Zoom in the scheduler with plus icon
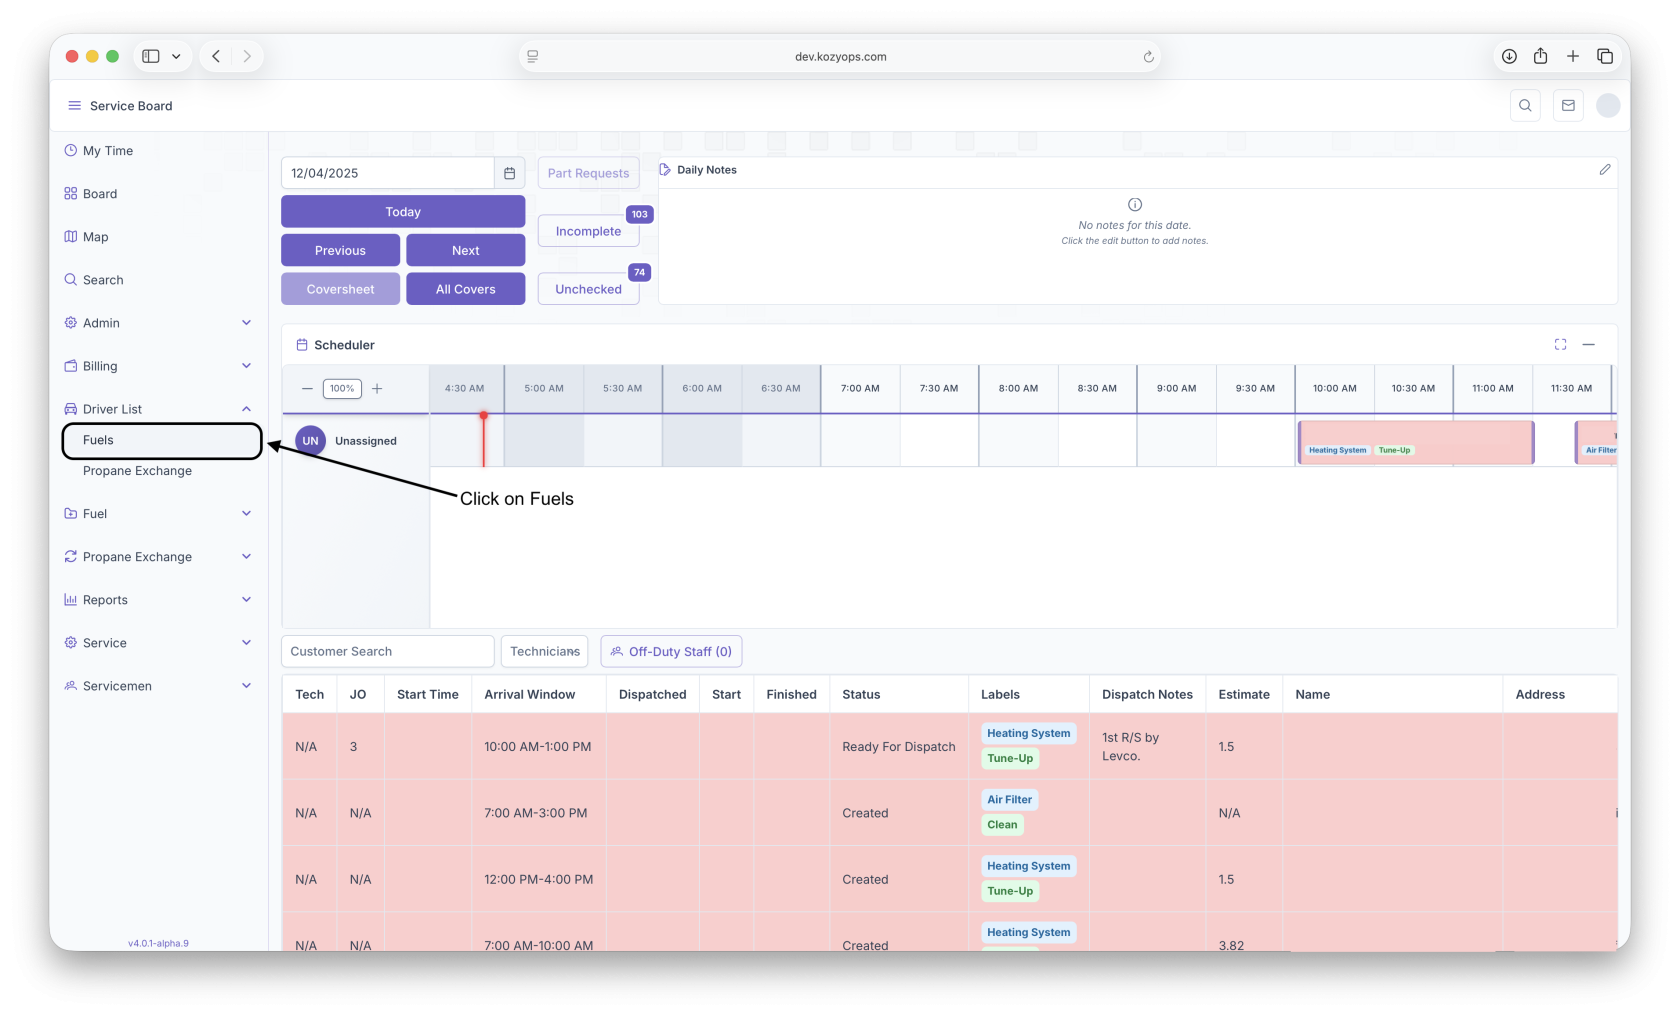1680x1016 pixels. [x=377, y=389]
